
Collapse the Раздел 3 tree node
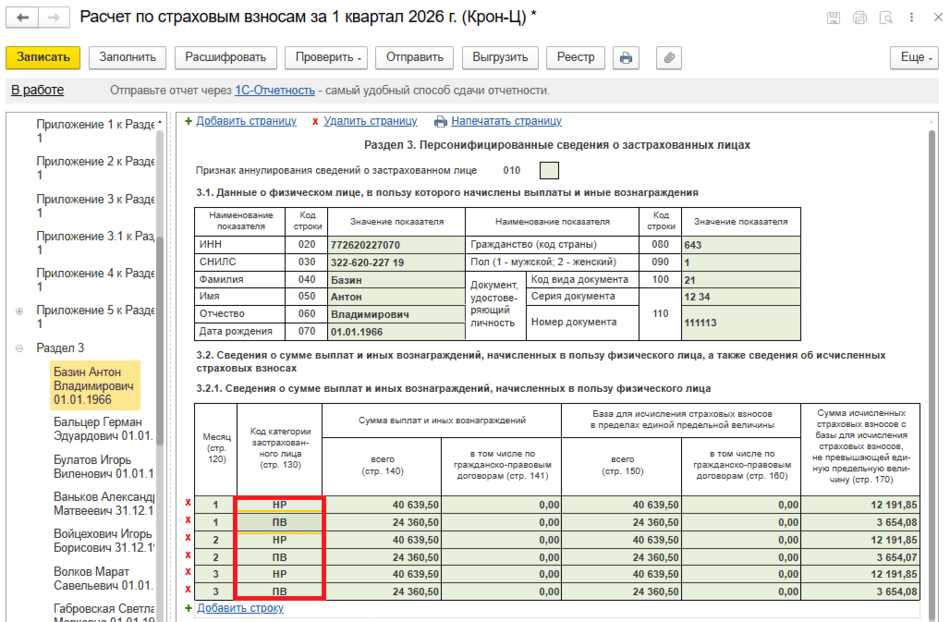[x=19, y=348]
